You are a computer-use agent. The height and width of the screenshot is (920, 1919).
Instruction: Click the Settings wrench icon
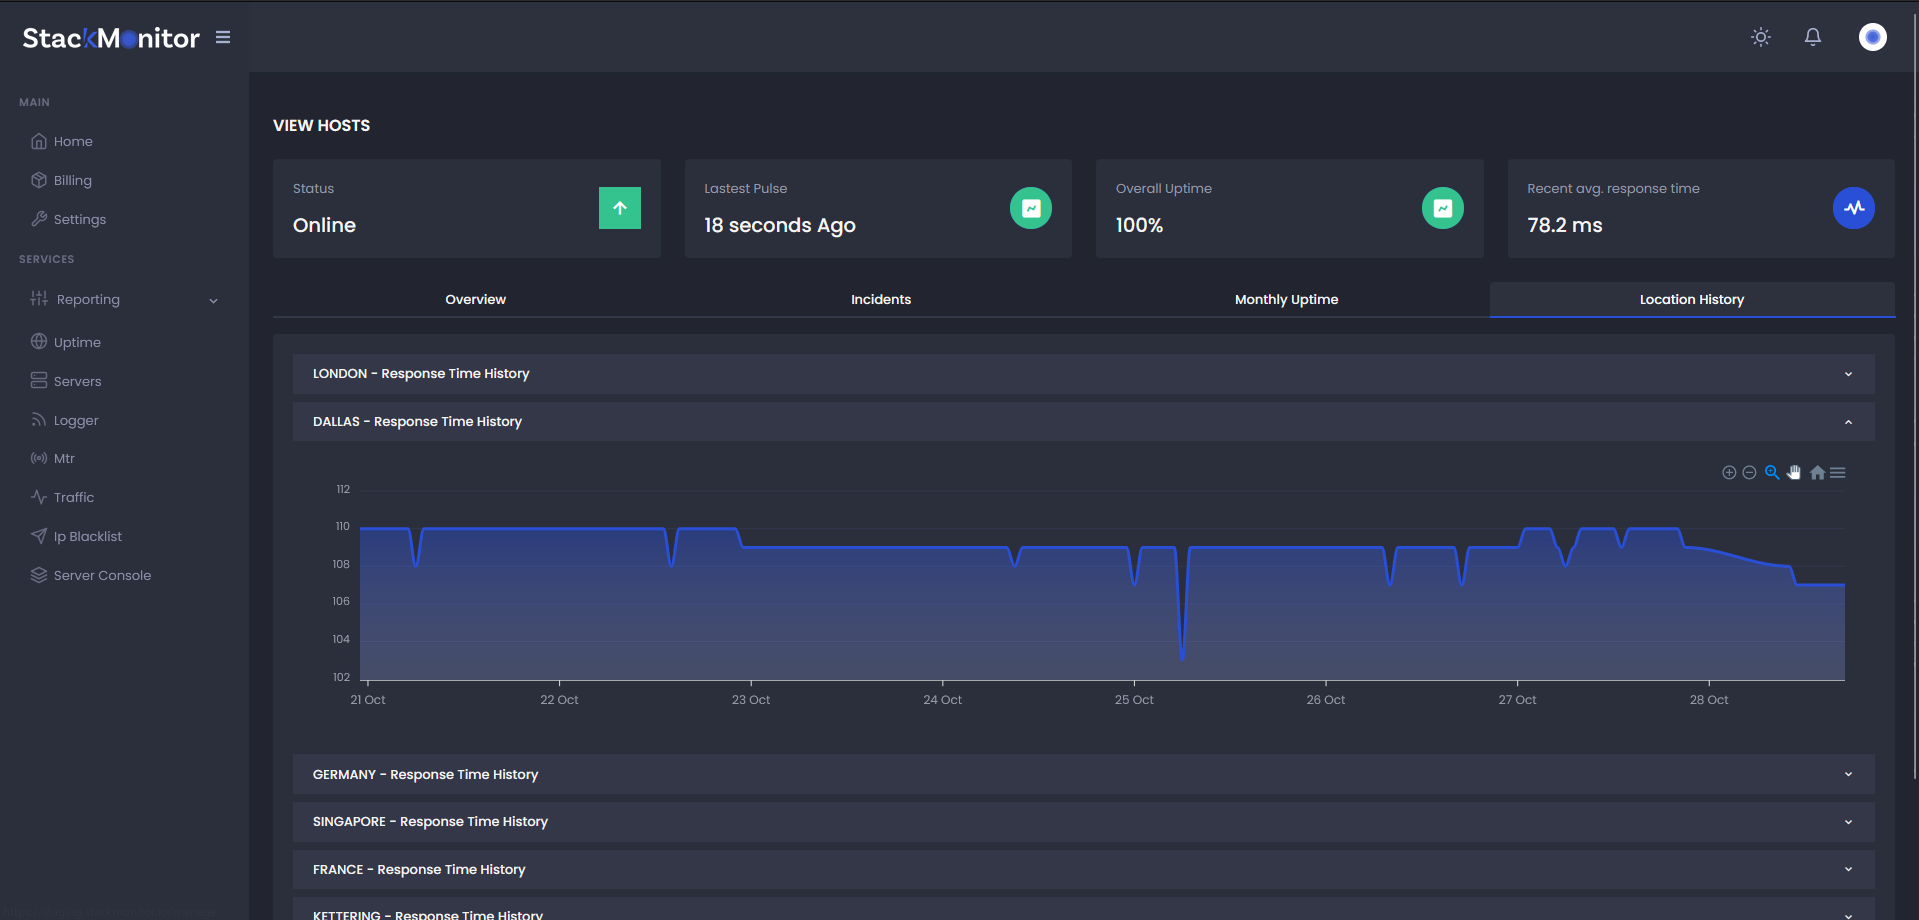pos(39,218)
